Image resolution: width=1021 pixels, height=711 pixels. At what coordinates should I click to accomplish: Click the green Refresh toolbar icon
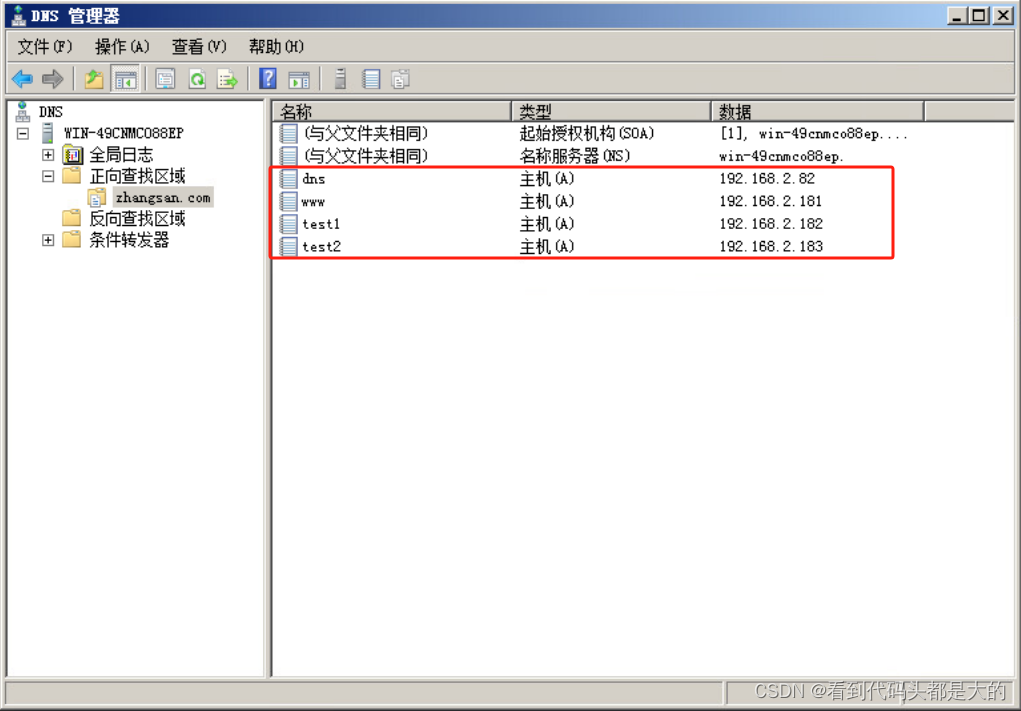197,79
